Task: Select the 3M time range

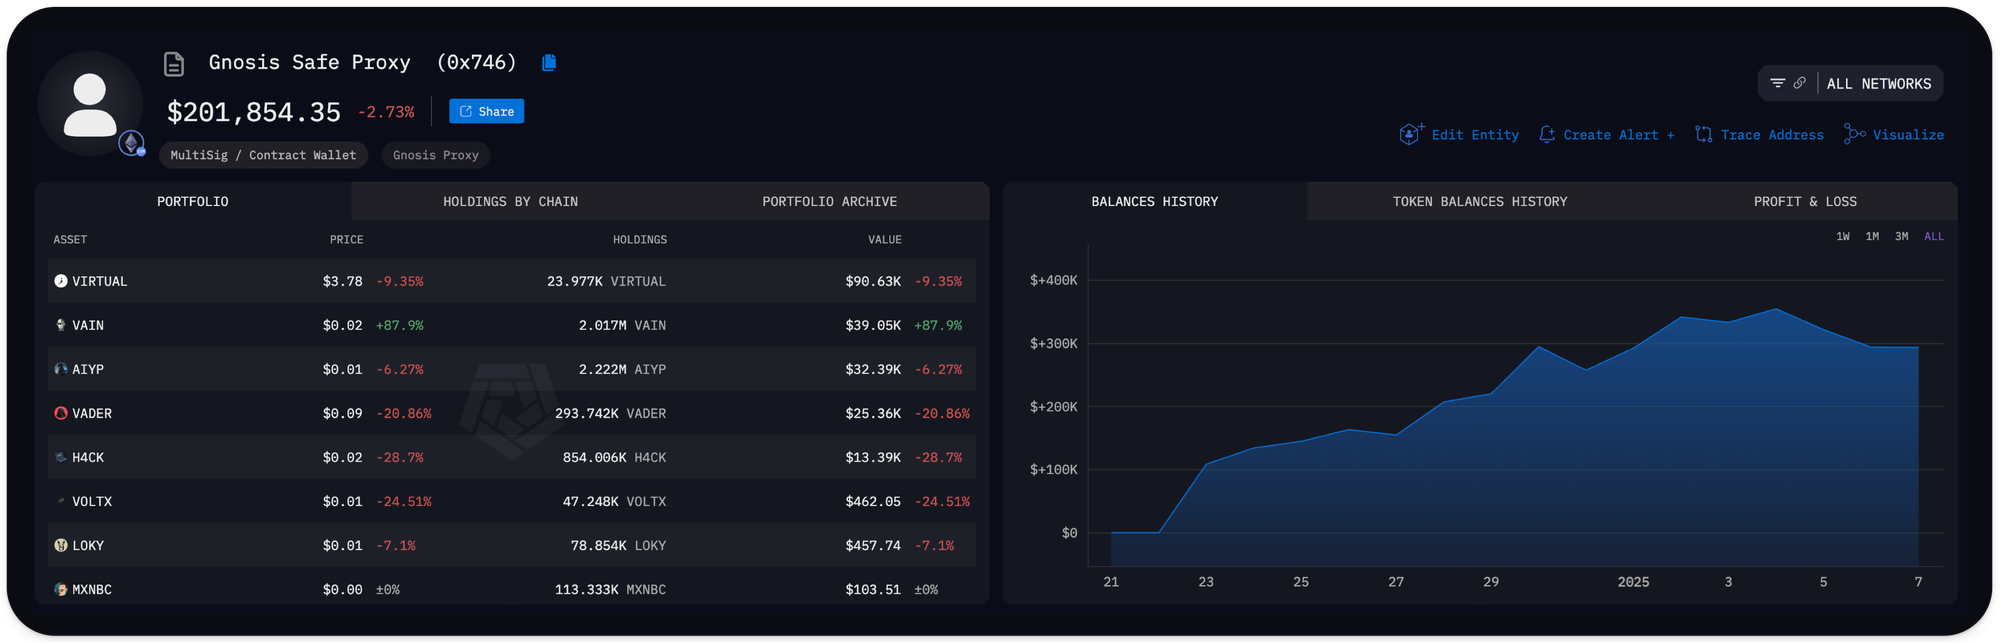Action: click(x=1901, y=237)
